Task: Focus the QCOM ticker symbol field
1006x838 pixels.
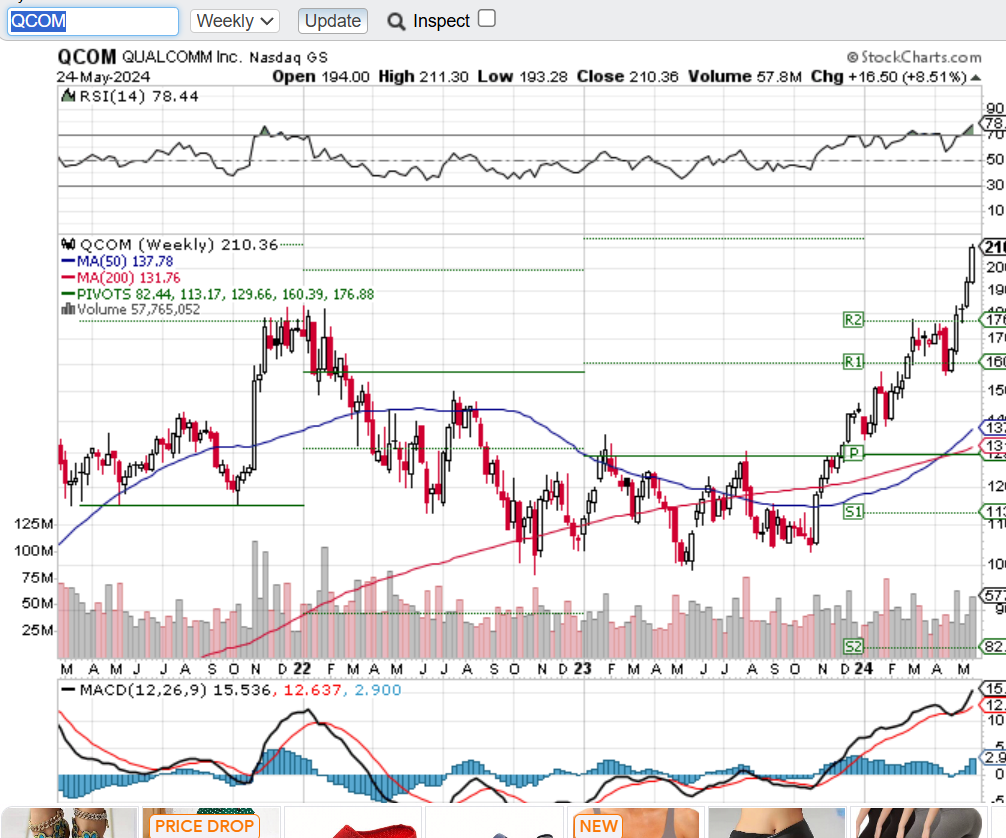Action: pos(93,21)
